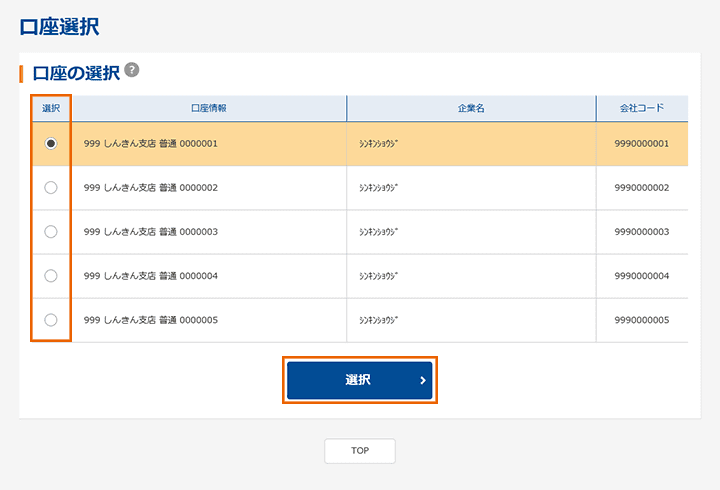Click company code 9990000002
Viewport: 720px width, 490px height.
tap(641, 188)
